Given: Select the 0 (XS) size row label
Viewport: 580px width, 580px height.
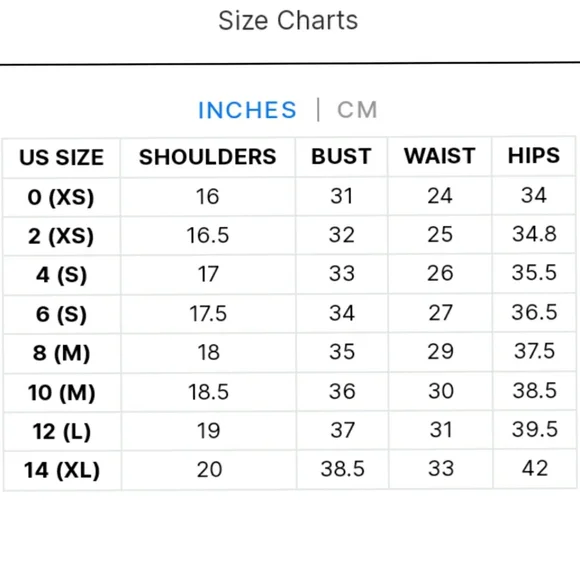Looking at the screenshot, I should (61, 197).
